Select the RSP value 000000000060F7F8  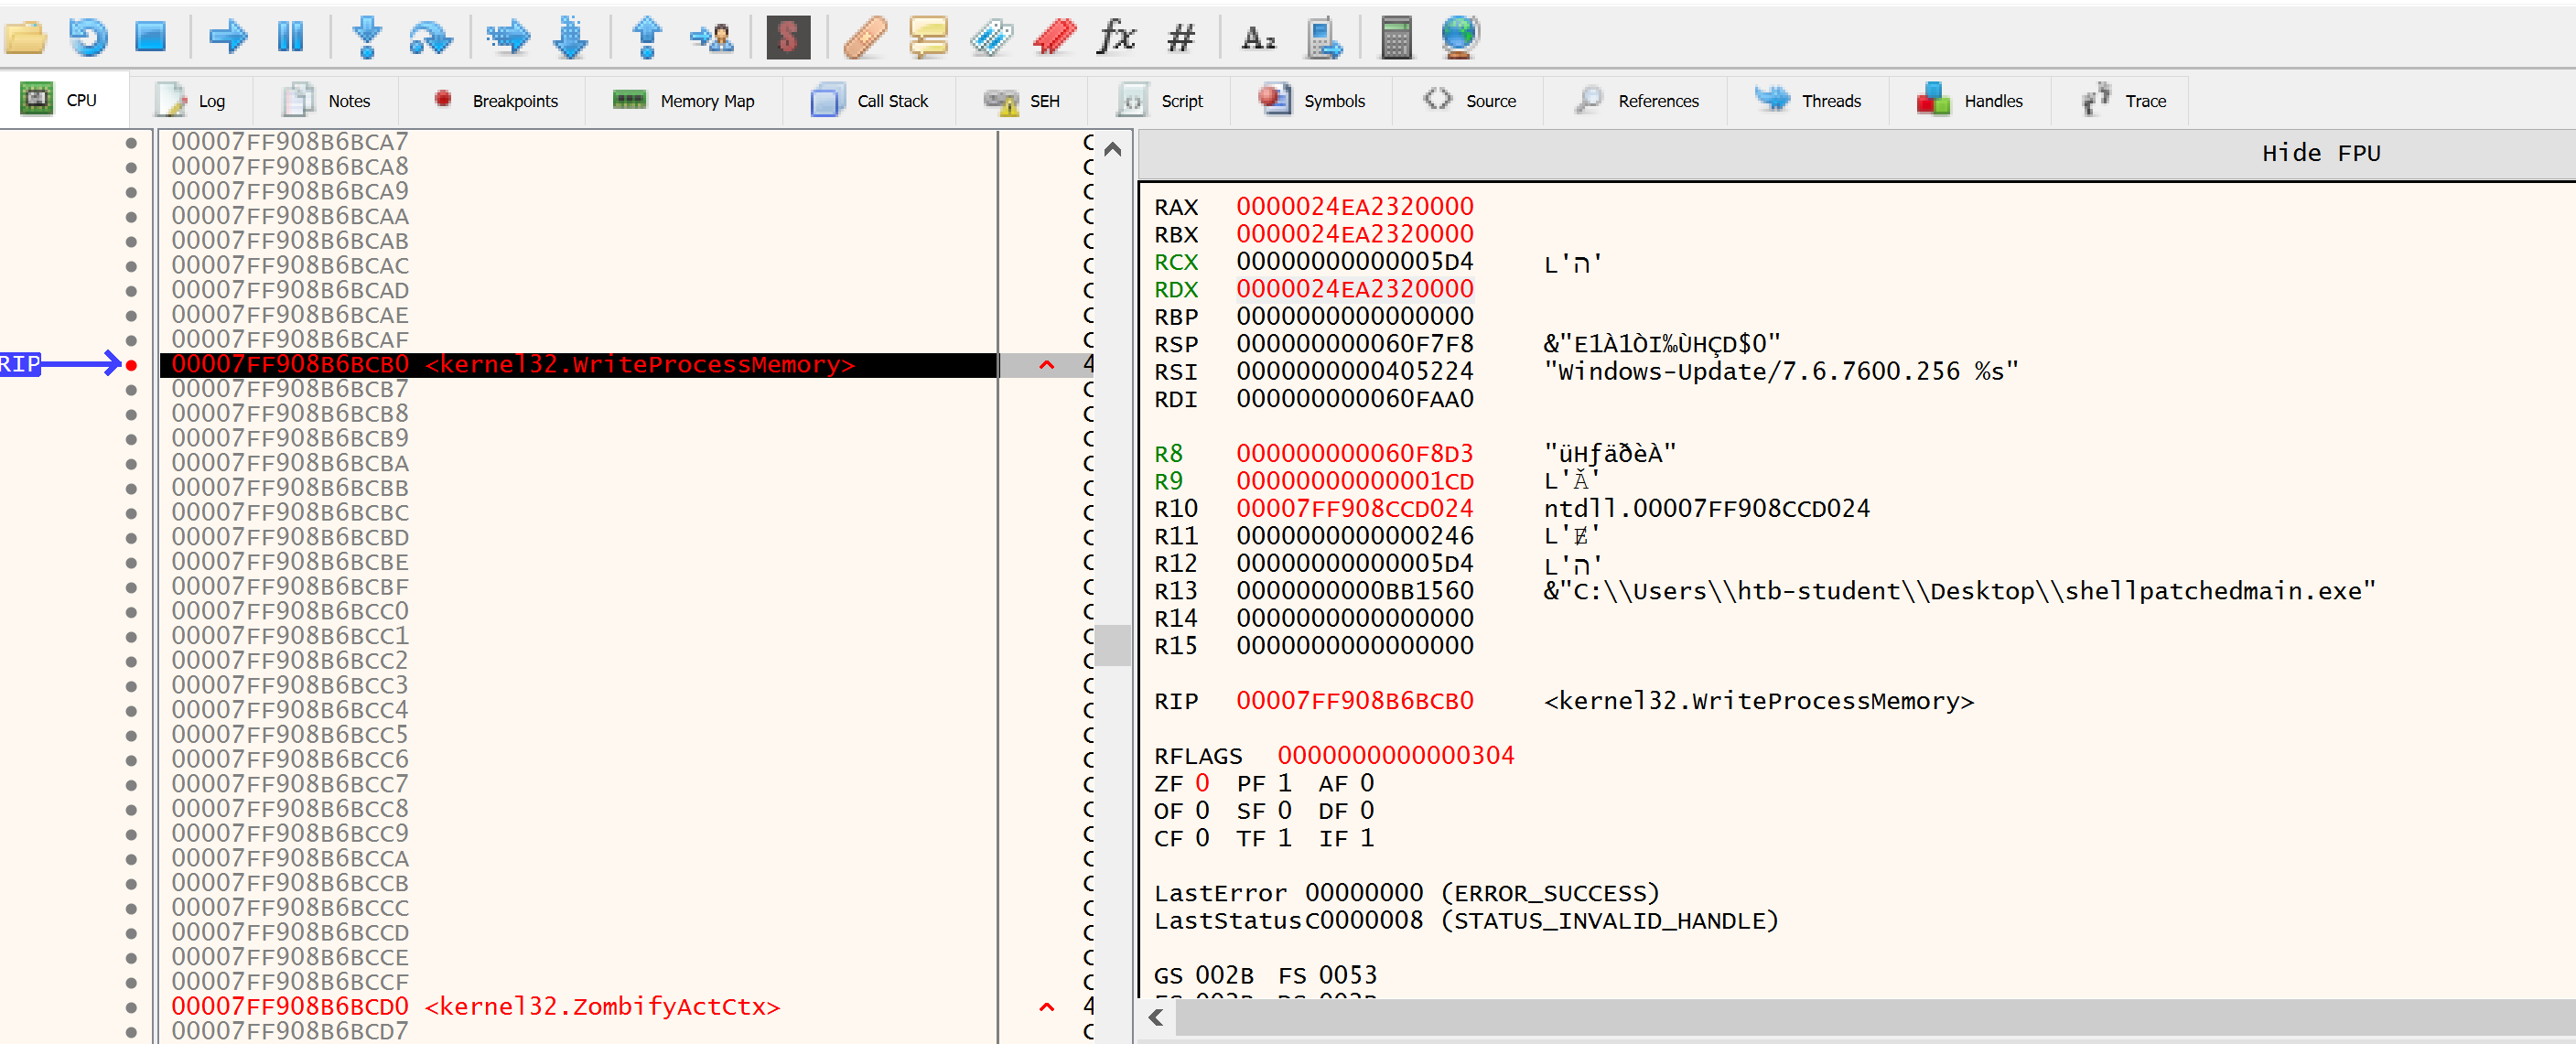point(1354,344)
